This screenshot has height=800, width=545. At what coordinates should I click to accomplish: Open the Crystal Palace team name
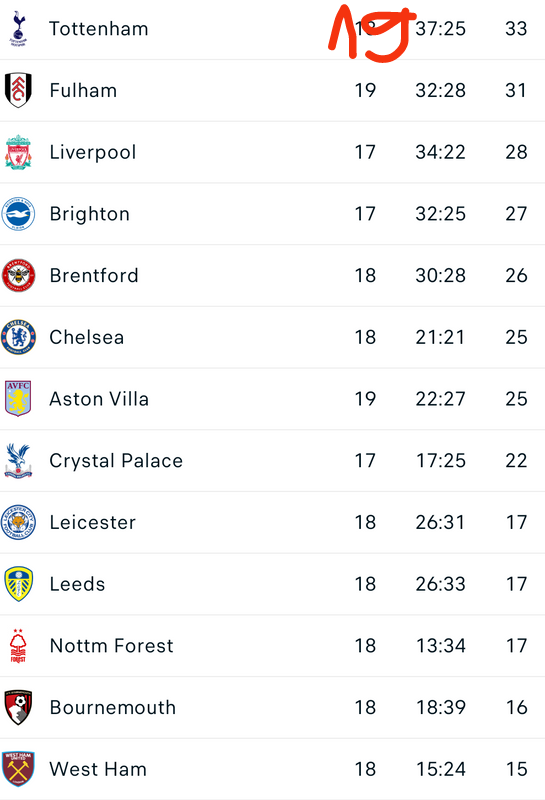point(116,461)
